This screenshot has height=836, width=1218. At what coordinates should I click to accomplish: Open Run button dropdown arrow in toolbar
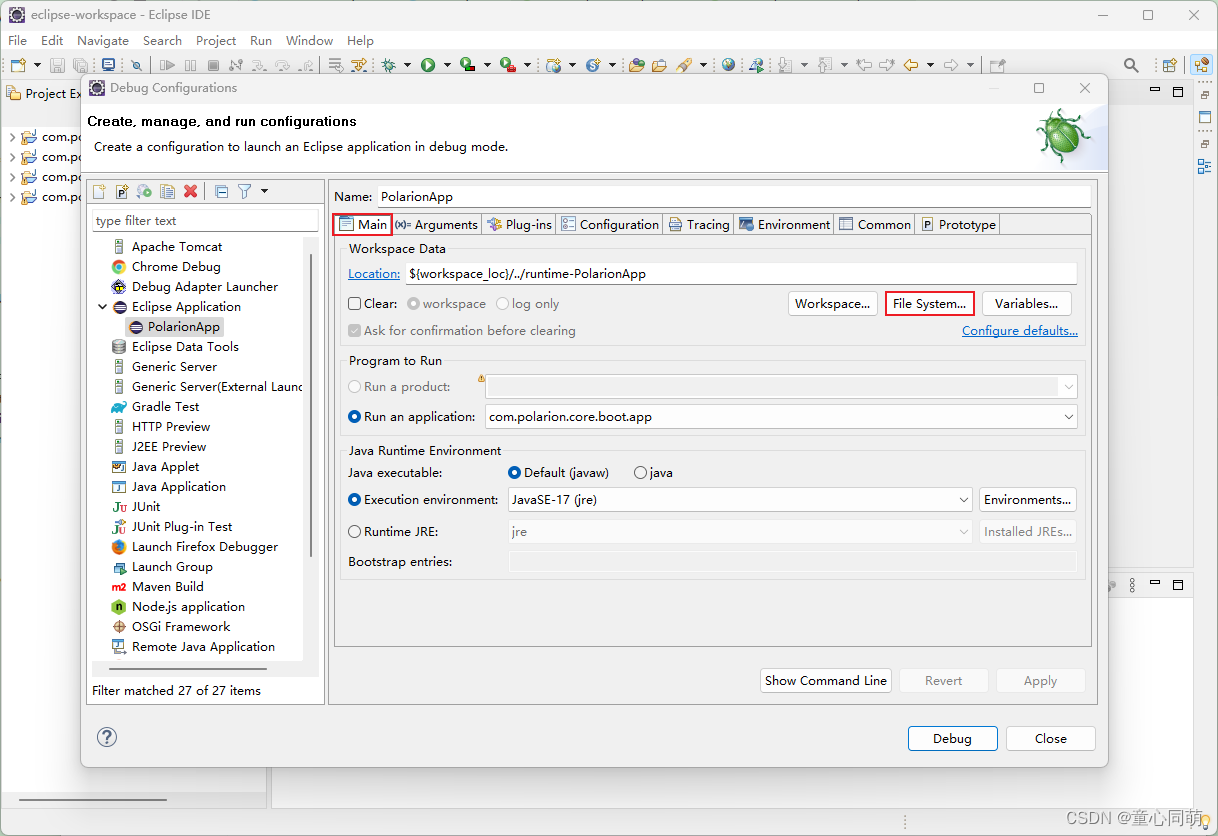pyautogui.click(x=447, y=65)
